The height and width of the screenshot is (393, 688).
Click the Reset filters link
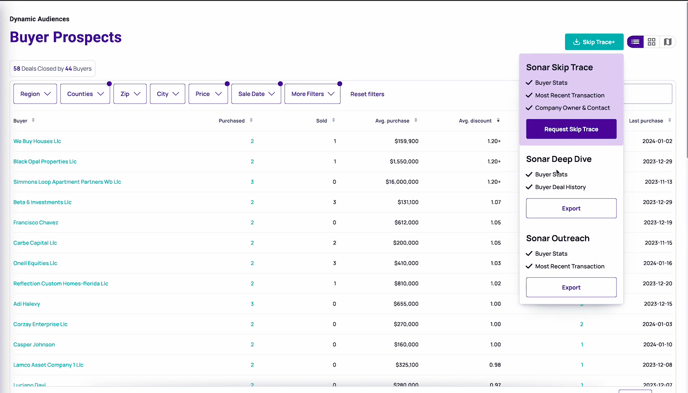(367, 94)
